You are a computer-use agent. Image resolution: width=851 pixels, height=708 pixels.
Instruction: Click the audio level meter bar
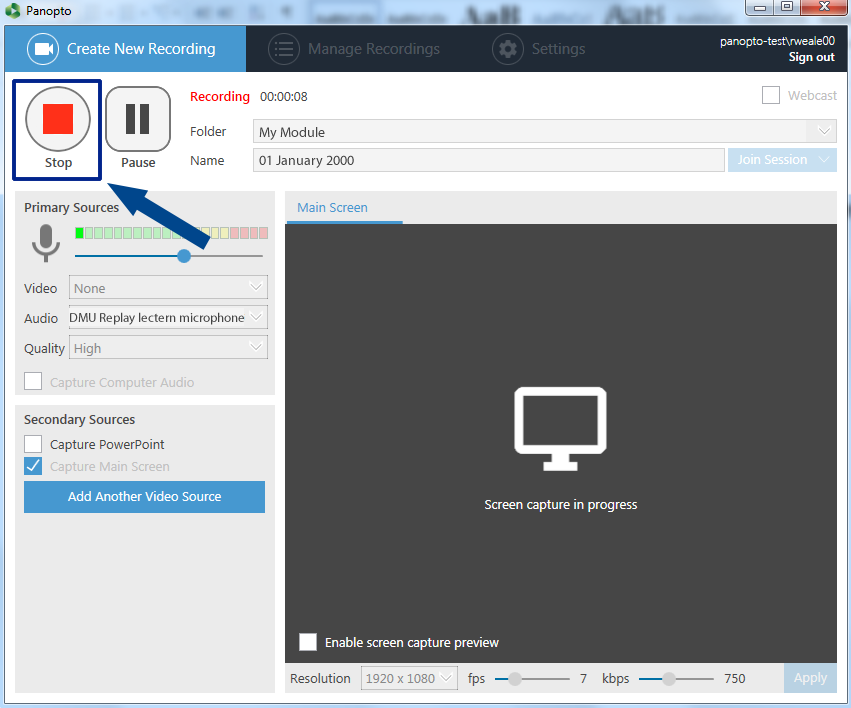coord(171,233)
